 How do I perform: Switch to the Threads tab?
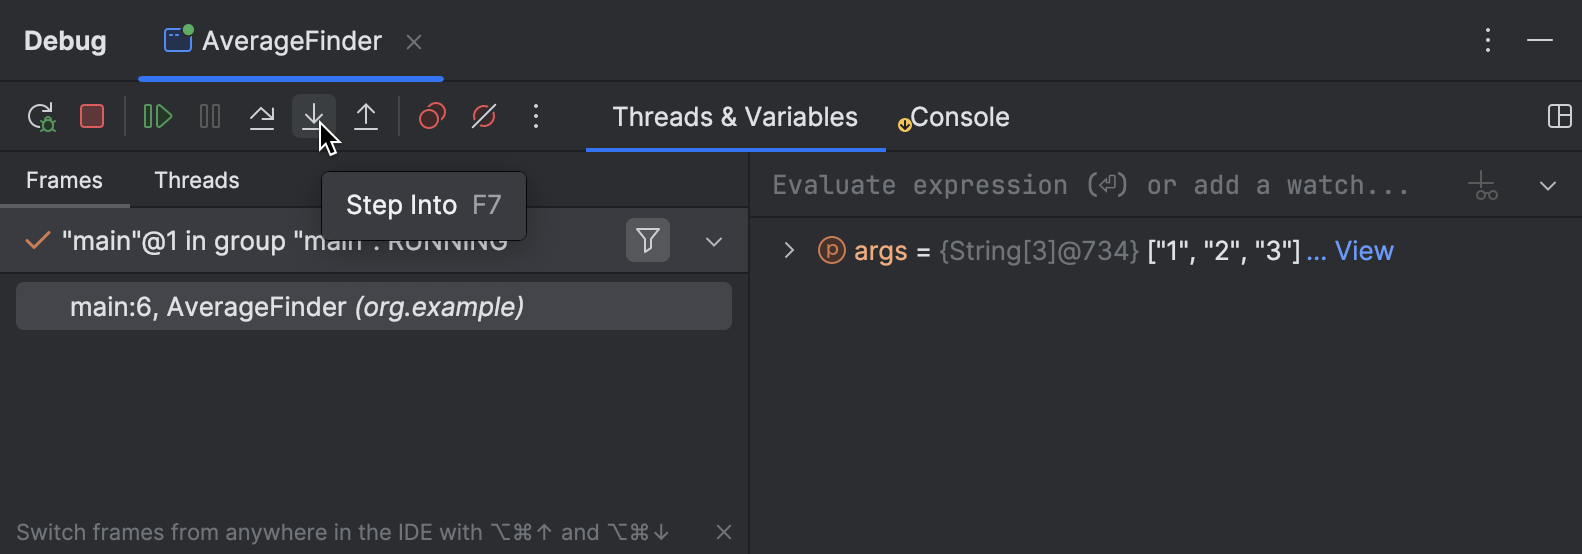(197, 180)
